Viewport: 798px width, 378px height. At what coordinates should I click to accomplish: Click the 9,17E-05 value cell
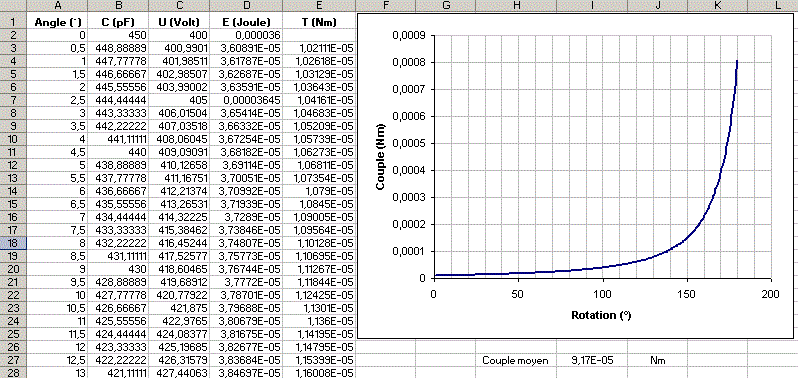592,360
